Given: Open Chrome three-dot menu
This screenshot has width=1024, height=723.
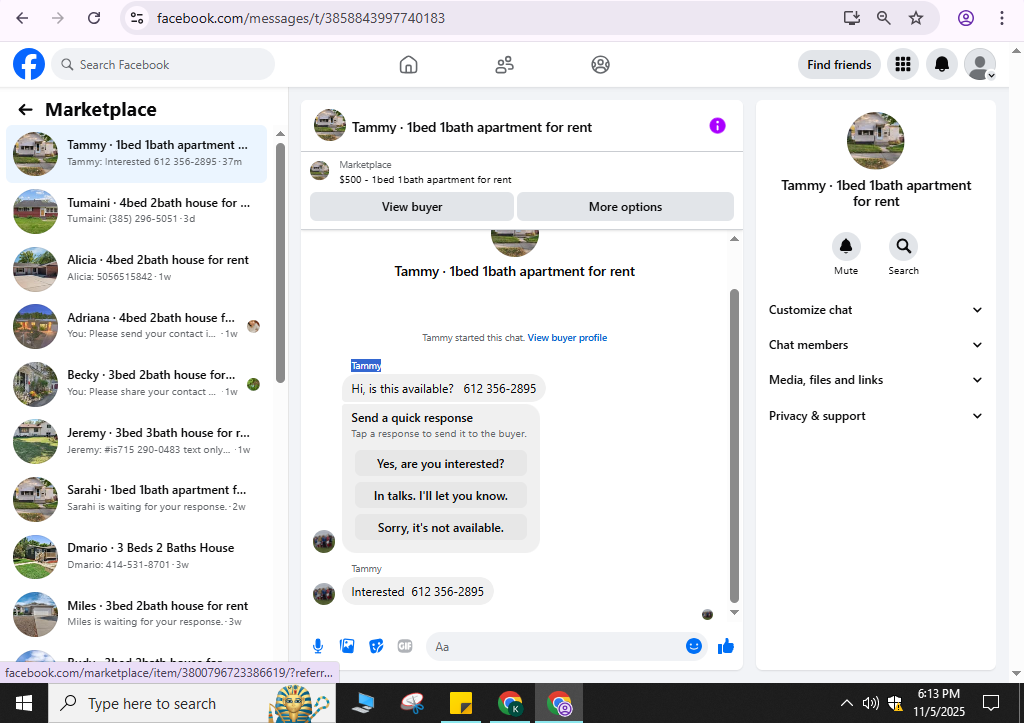Looking at the screenshot, I should pos(1001,18).
